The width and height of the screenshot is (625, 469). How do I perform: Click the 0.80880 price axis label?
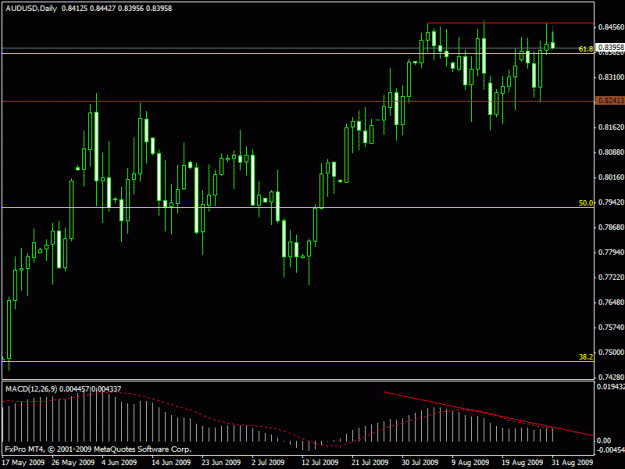pyautogui.click(x=611, y=152)
